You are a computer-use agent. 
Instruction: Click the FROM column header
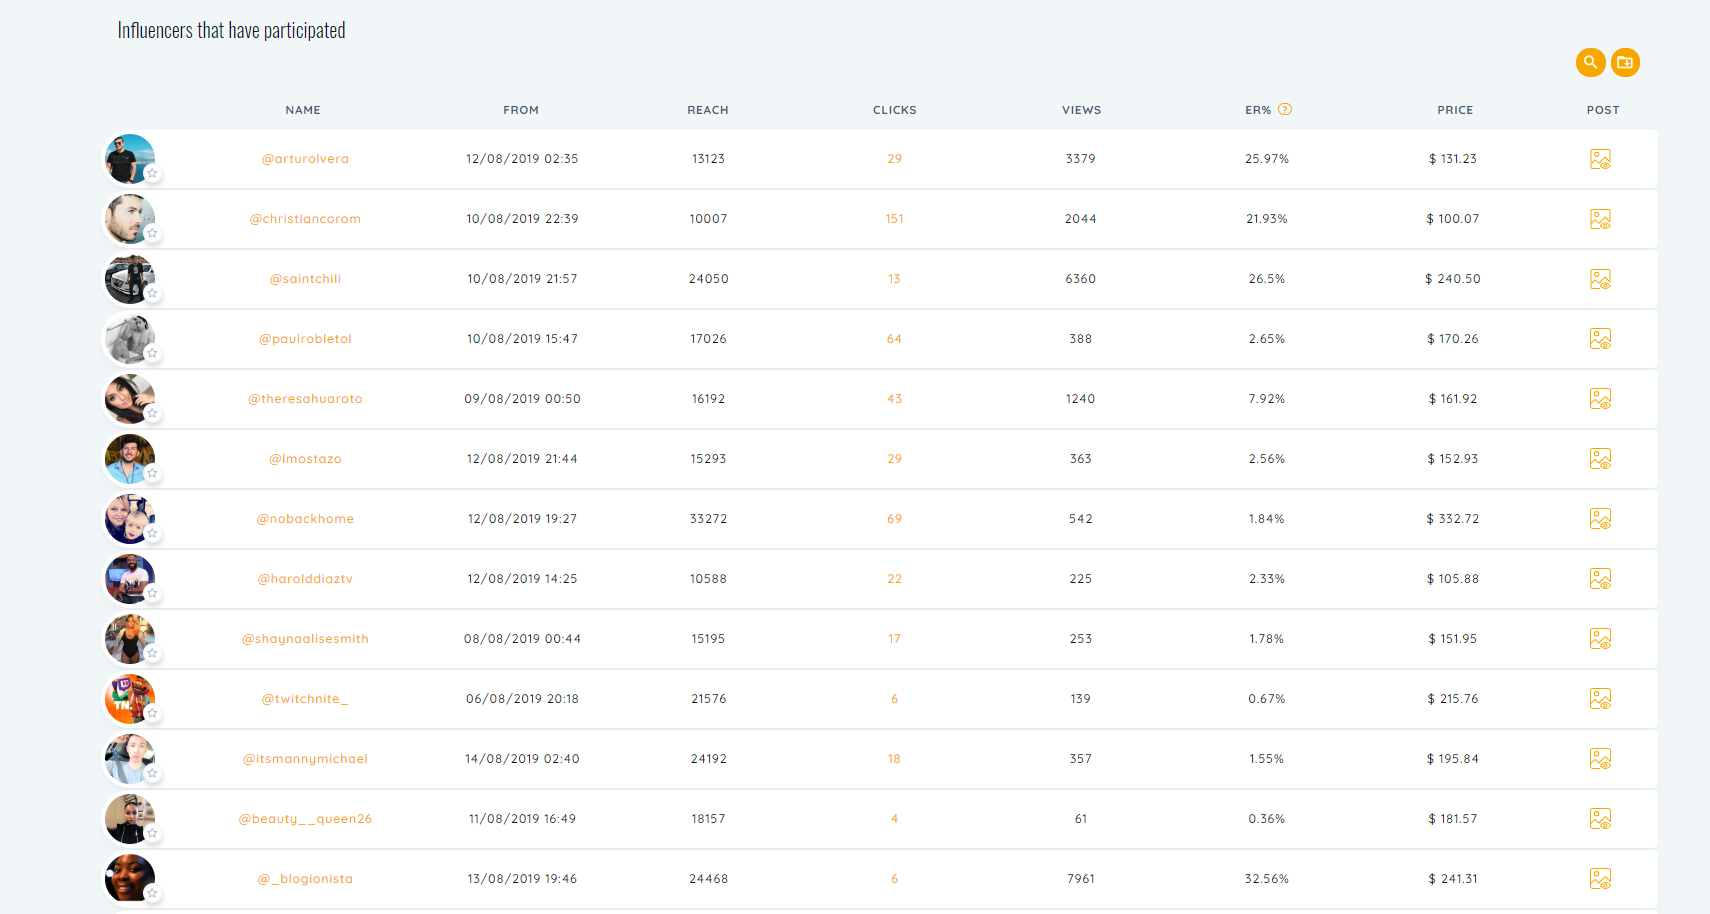pos(521,110)
